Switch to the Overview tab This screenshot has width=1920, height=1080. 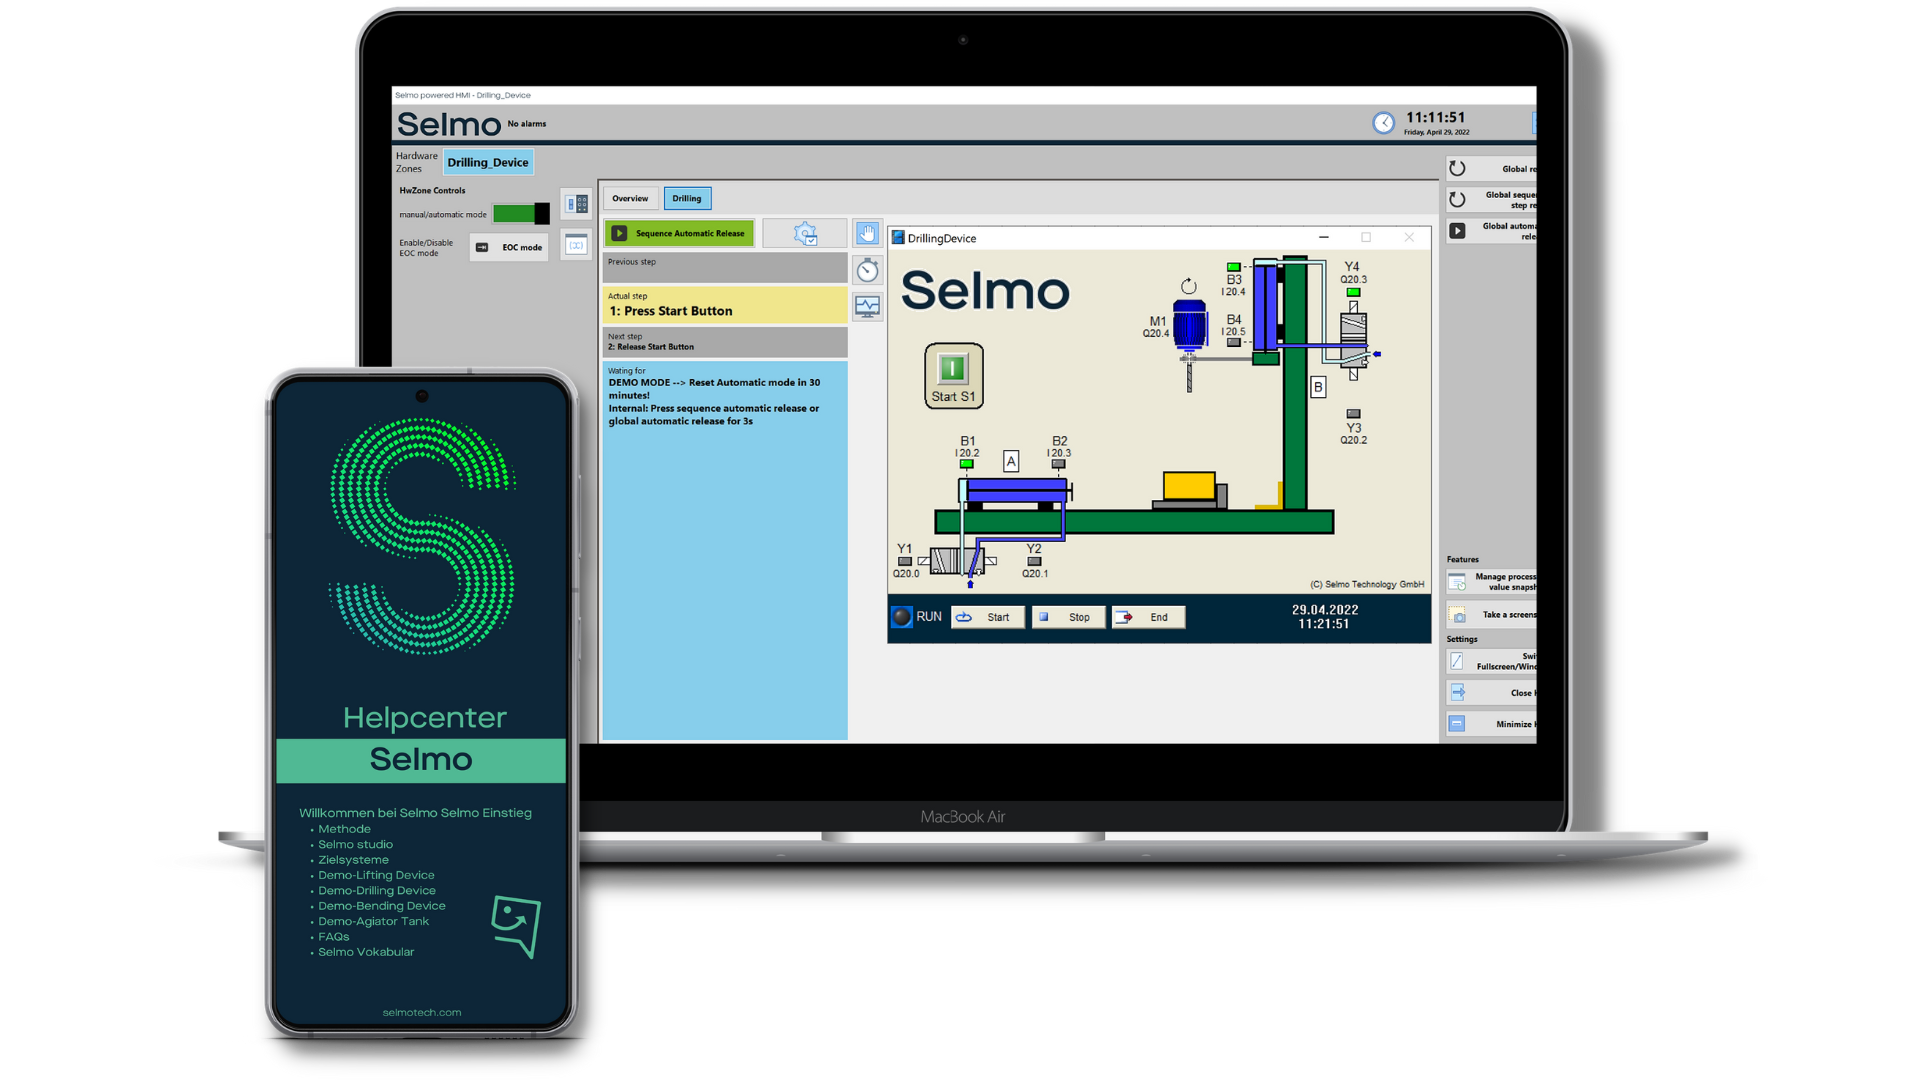click(x=630, y=199)
